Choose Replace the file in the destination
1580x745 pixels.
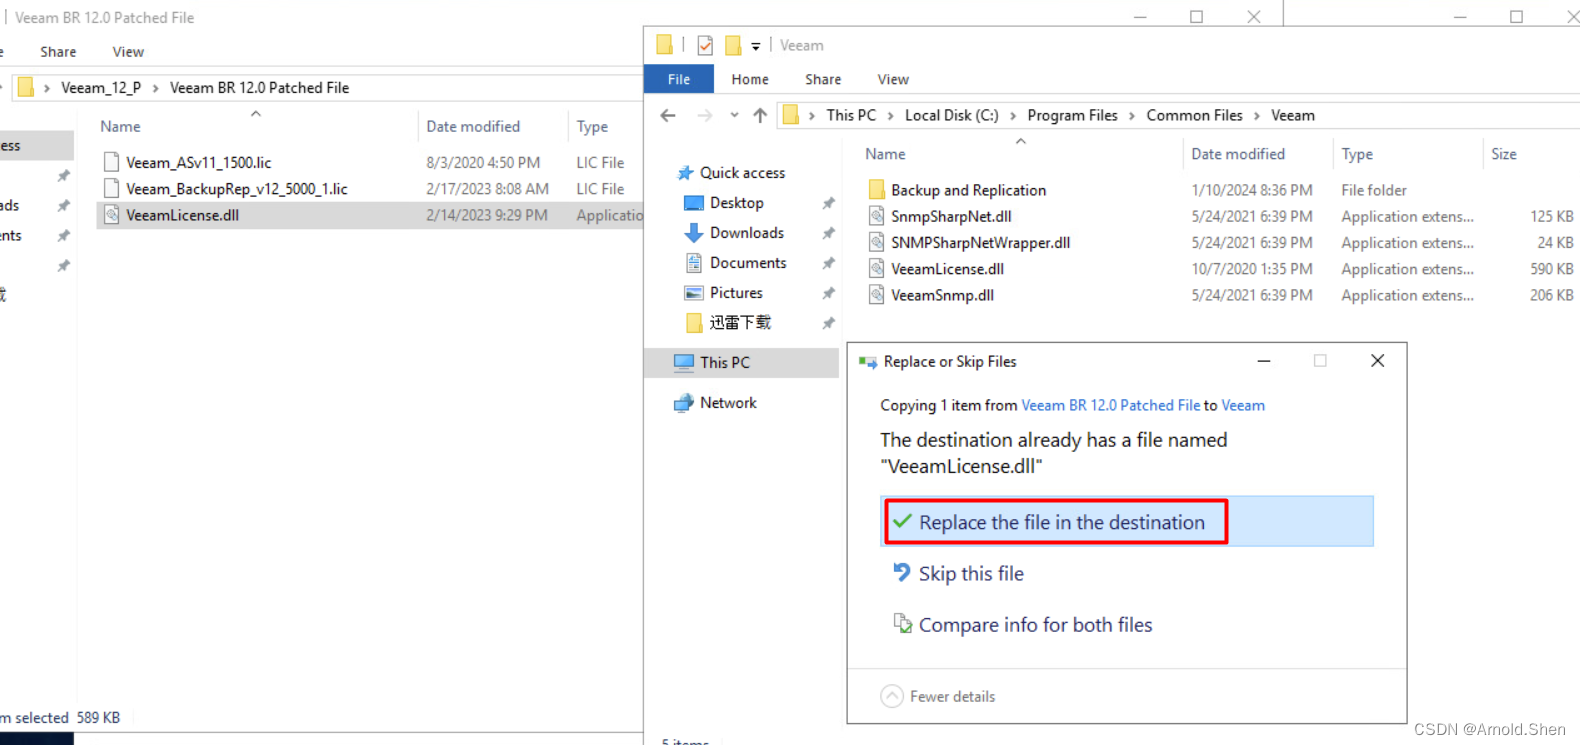pos(1127,522)
